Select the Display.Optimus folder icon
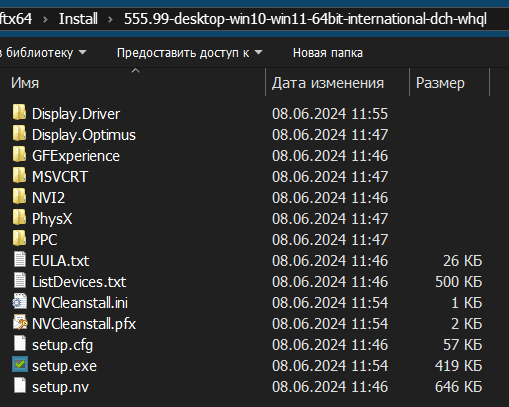Screen dimensions: 509x407 tap(19, 133)
